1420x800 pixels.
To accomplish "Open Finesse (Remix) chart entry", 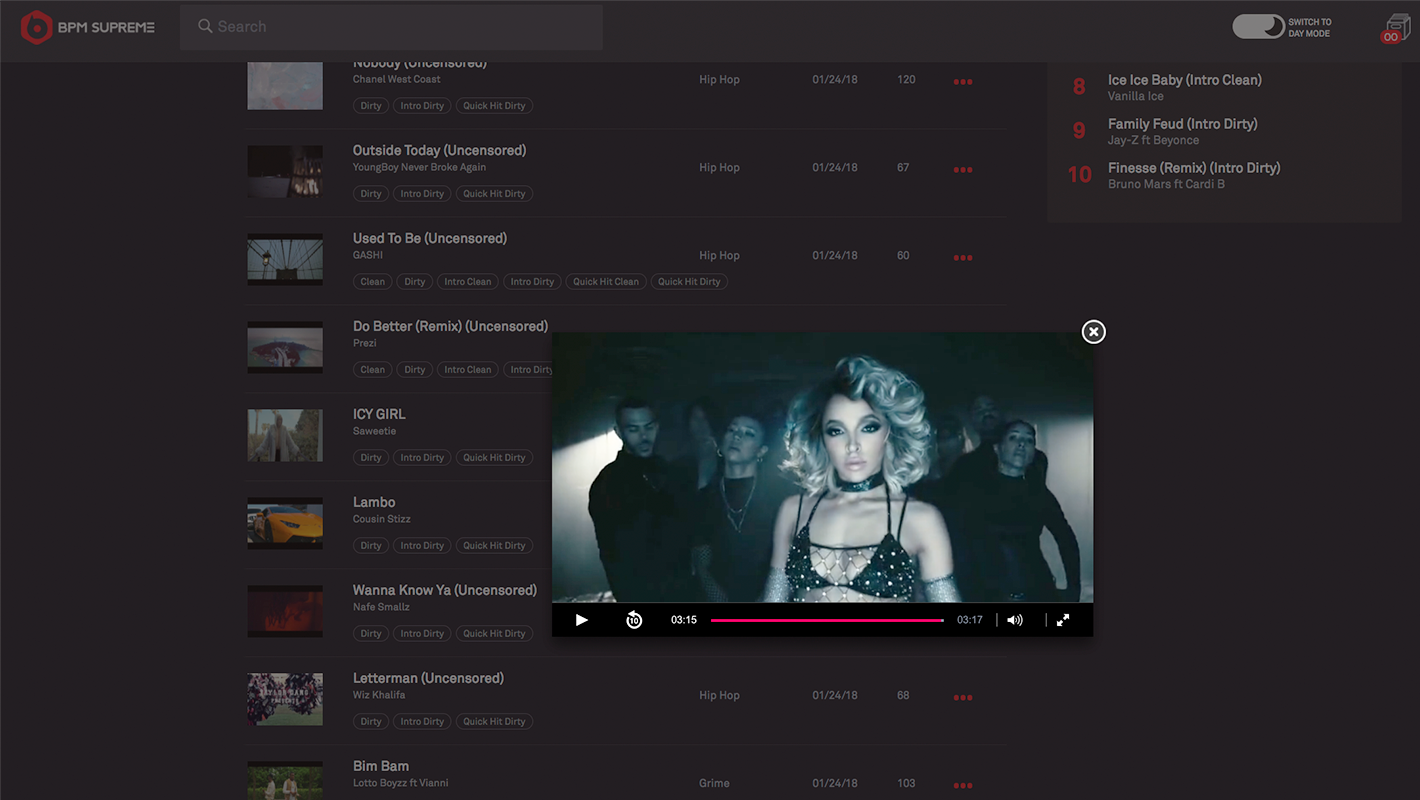I will (x=1193, y=168).
